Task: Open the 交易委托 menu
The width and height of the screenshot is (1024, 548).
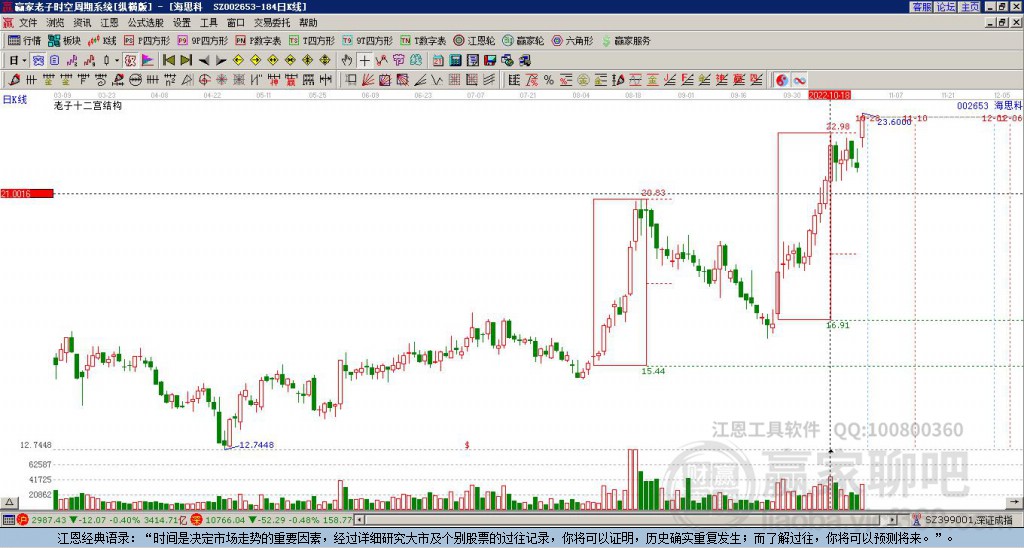Action: [x=272, y=23]
